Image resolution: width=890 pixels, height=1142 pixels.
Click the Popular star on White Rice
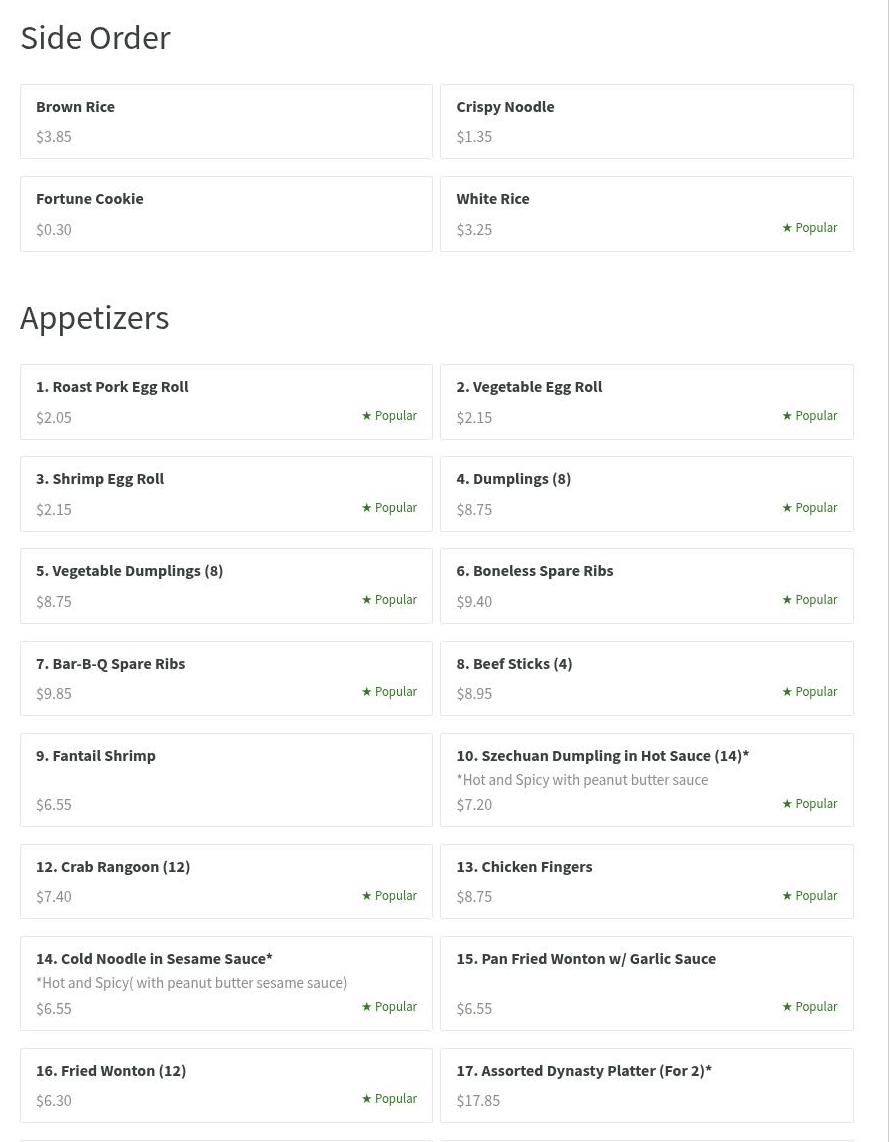(787, 228)
